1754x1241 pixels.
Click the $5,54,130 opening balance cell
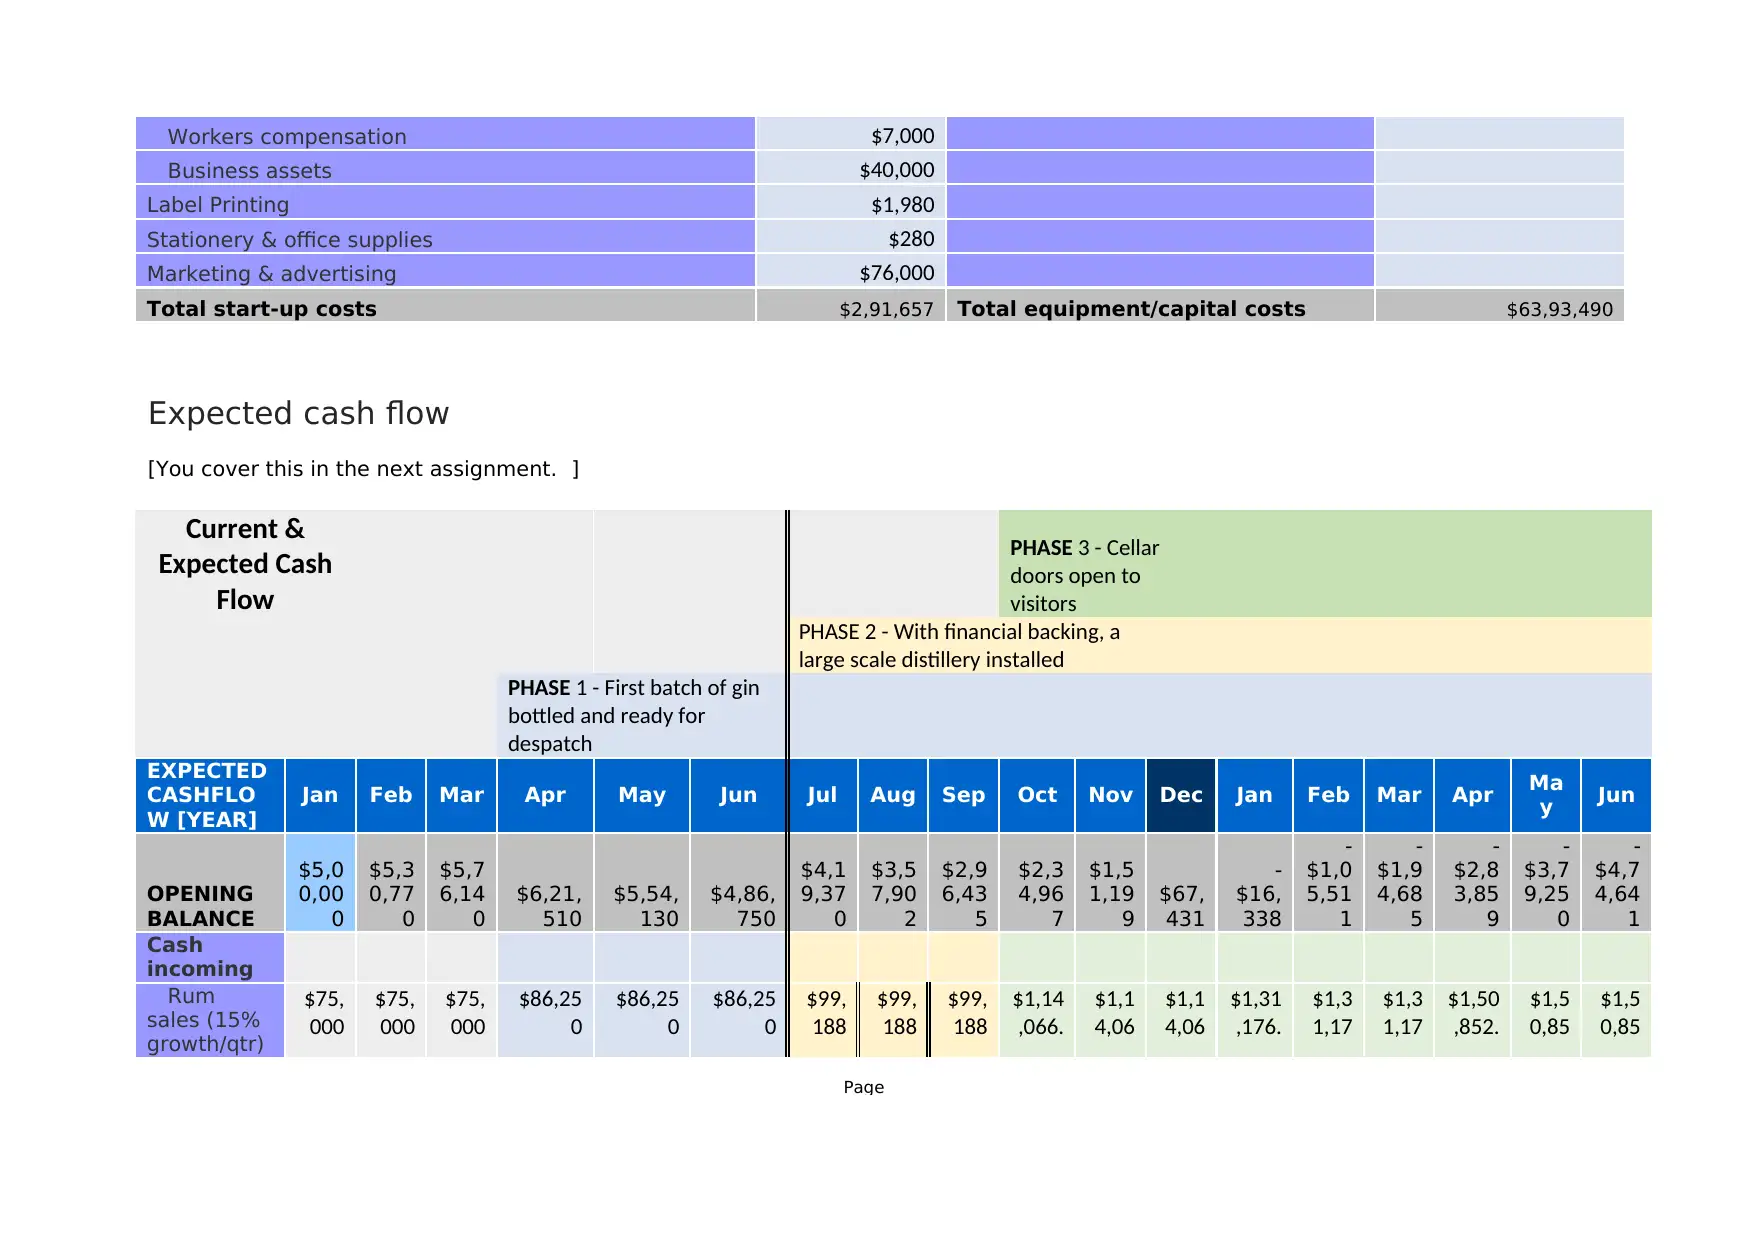coord(642,882)
